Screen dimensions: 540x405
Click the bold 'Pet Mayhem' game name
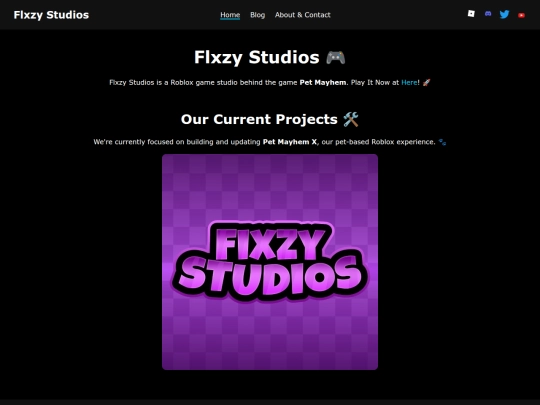(323, 82)
